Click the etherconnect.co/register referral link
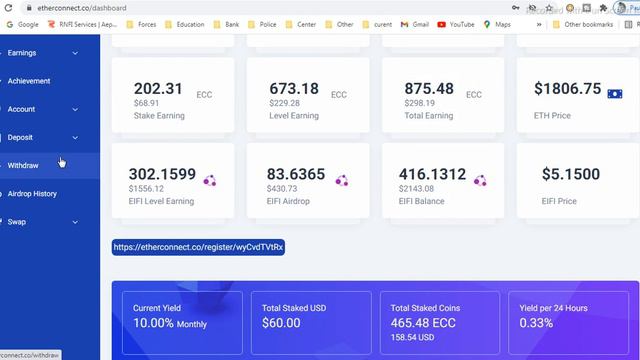The width and height of the screenshot is (640, 360). pos(198,247)
